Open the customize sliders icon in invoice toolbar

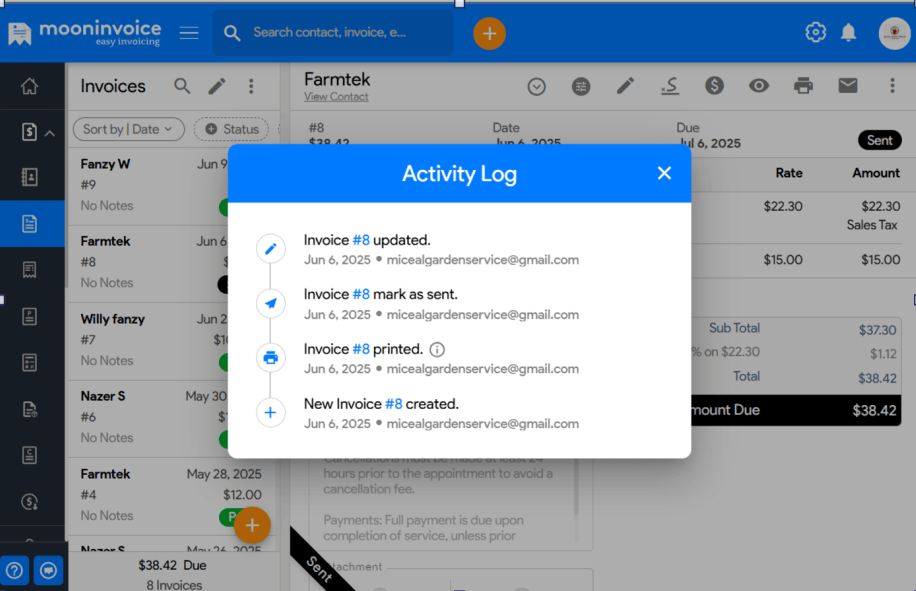[581, 86]
